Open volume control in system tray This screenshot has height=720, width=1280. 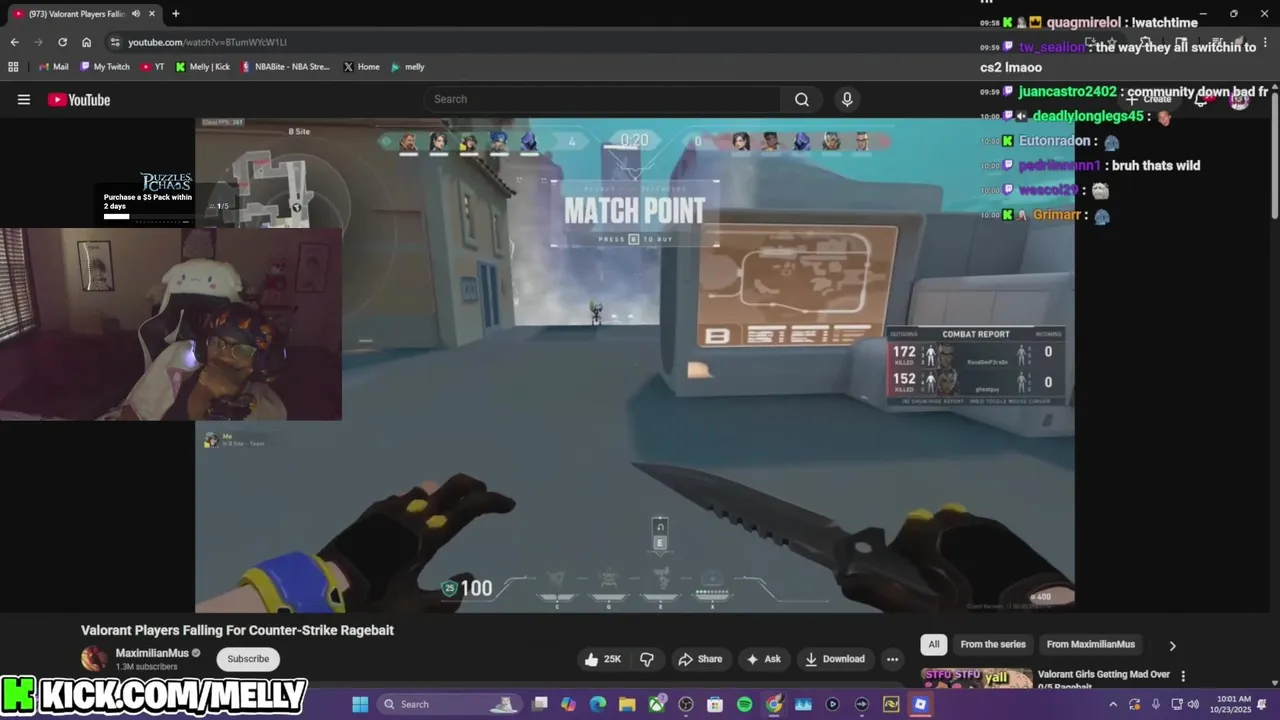(x=1193, y=704)
